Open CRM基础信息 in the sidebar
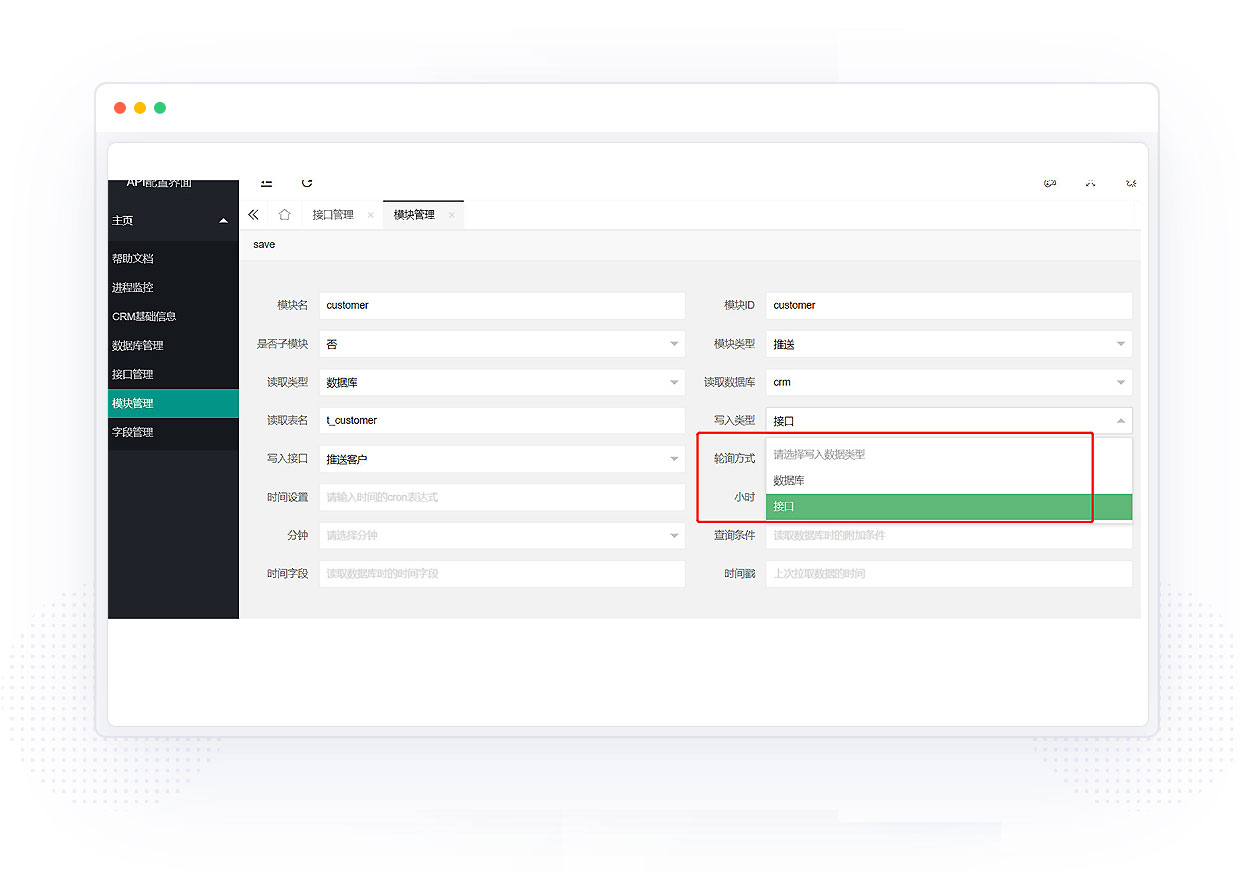Image resolution: width=1240 pixels, height=880 pixels. tap(173, 316)
